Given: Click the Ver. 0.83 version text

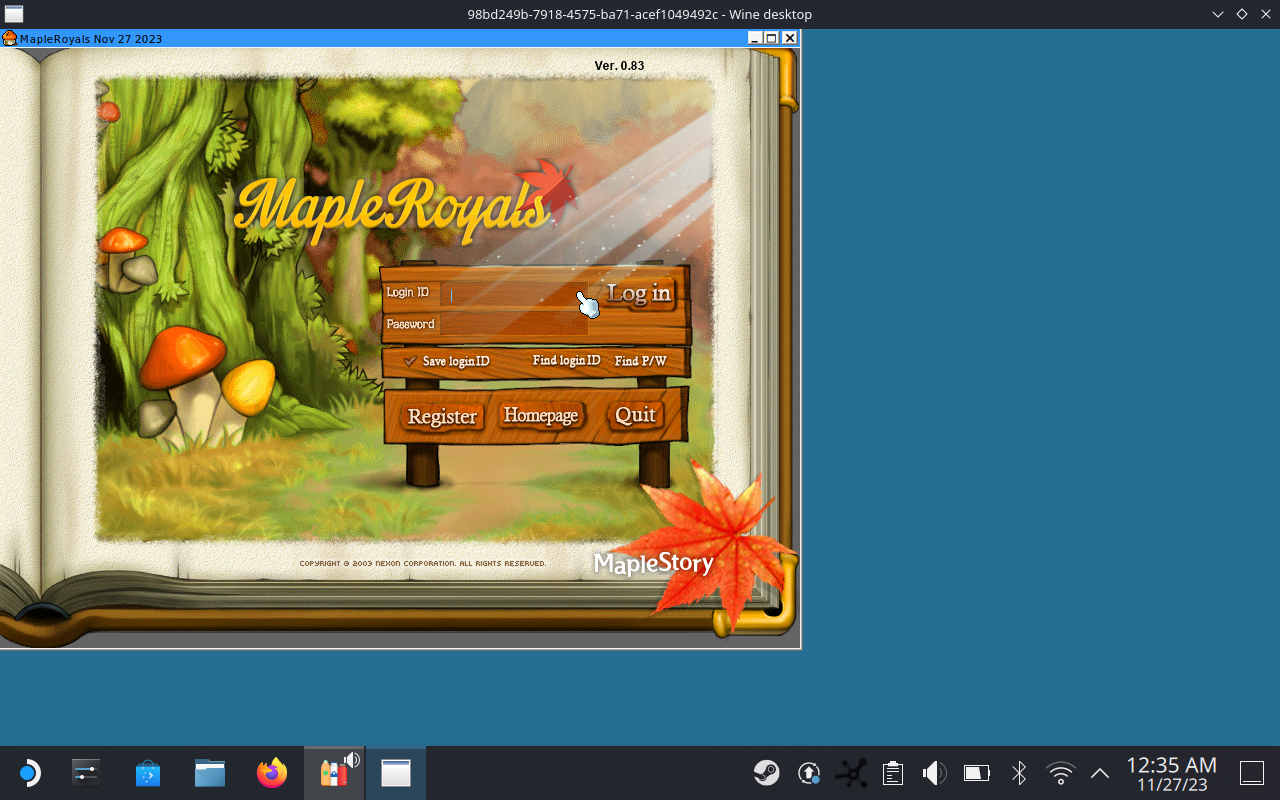Looking at the screenshot, I should pos(619,66).
